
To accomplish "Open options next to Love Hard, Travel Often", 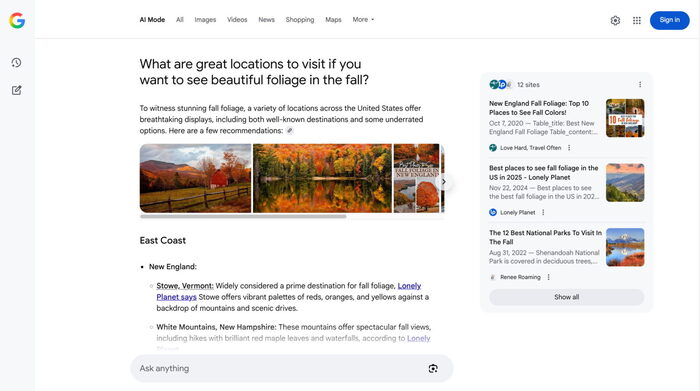I will tap(569, 148).
